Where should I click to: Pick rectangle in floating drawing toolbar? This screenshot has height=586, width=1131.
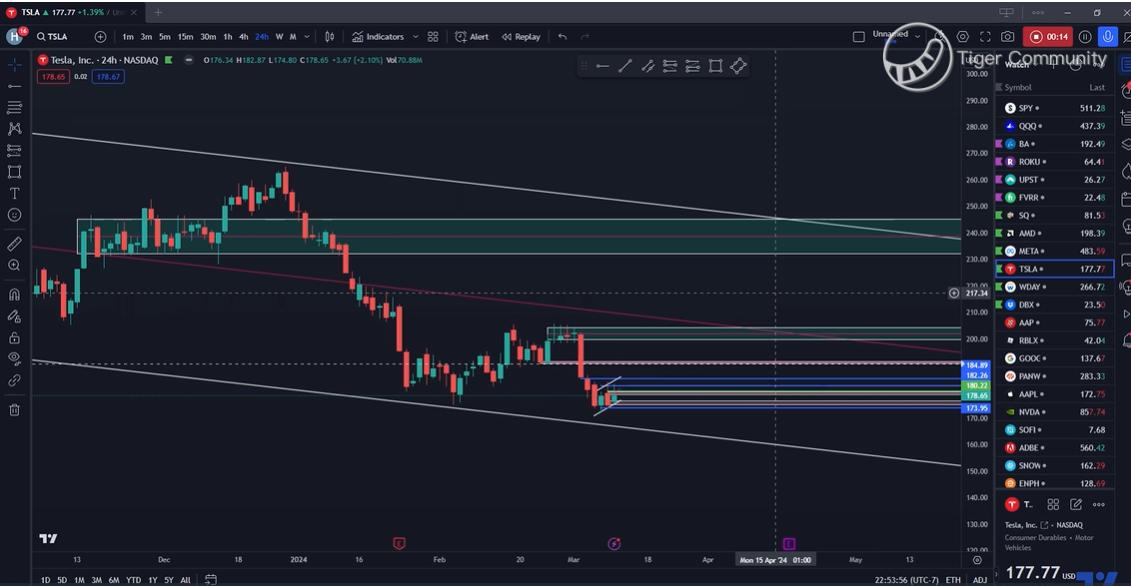pos(716,66)
